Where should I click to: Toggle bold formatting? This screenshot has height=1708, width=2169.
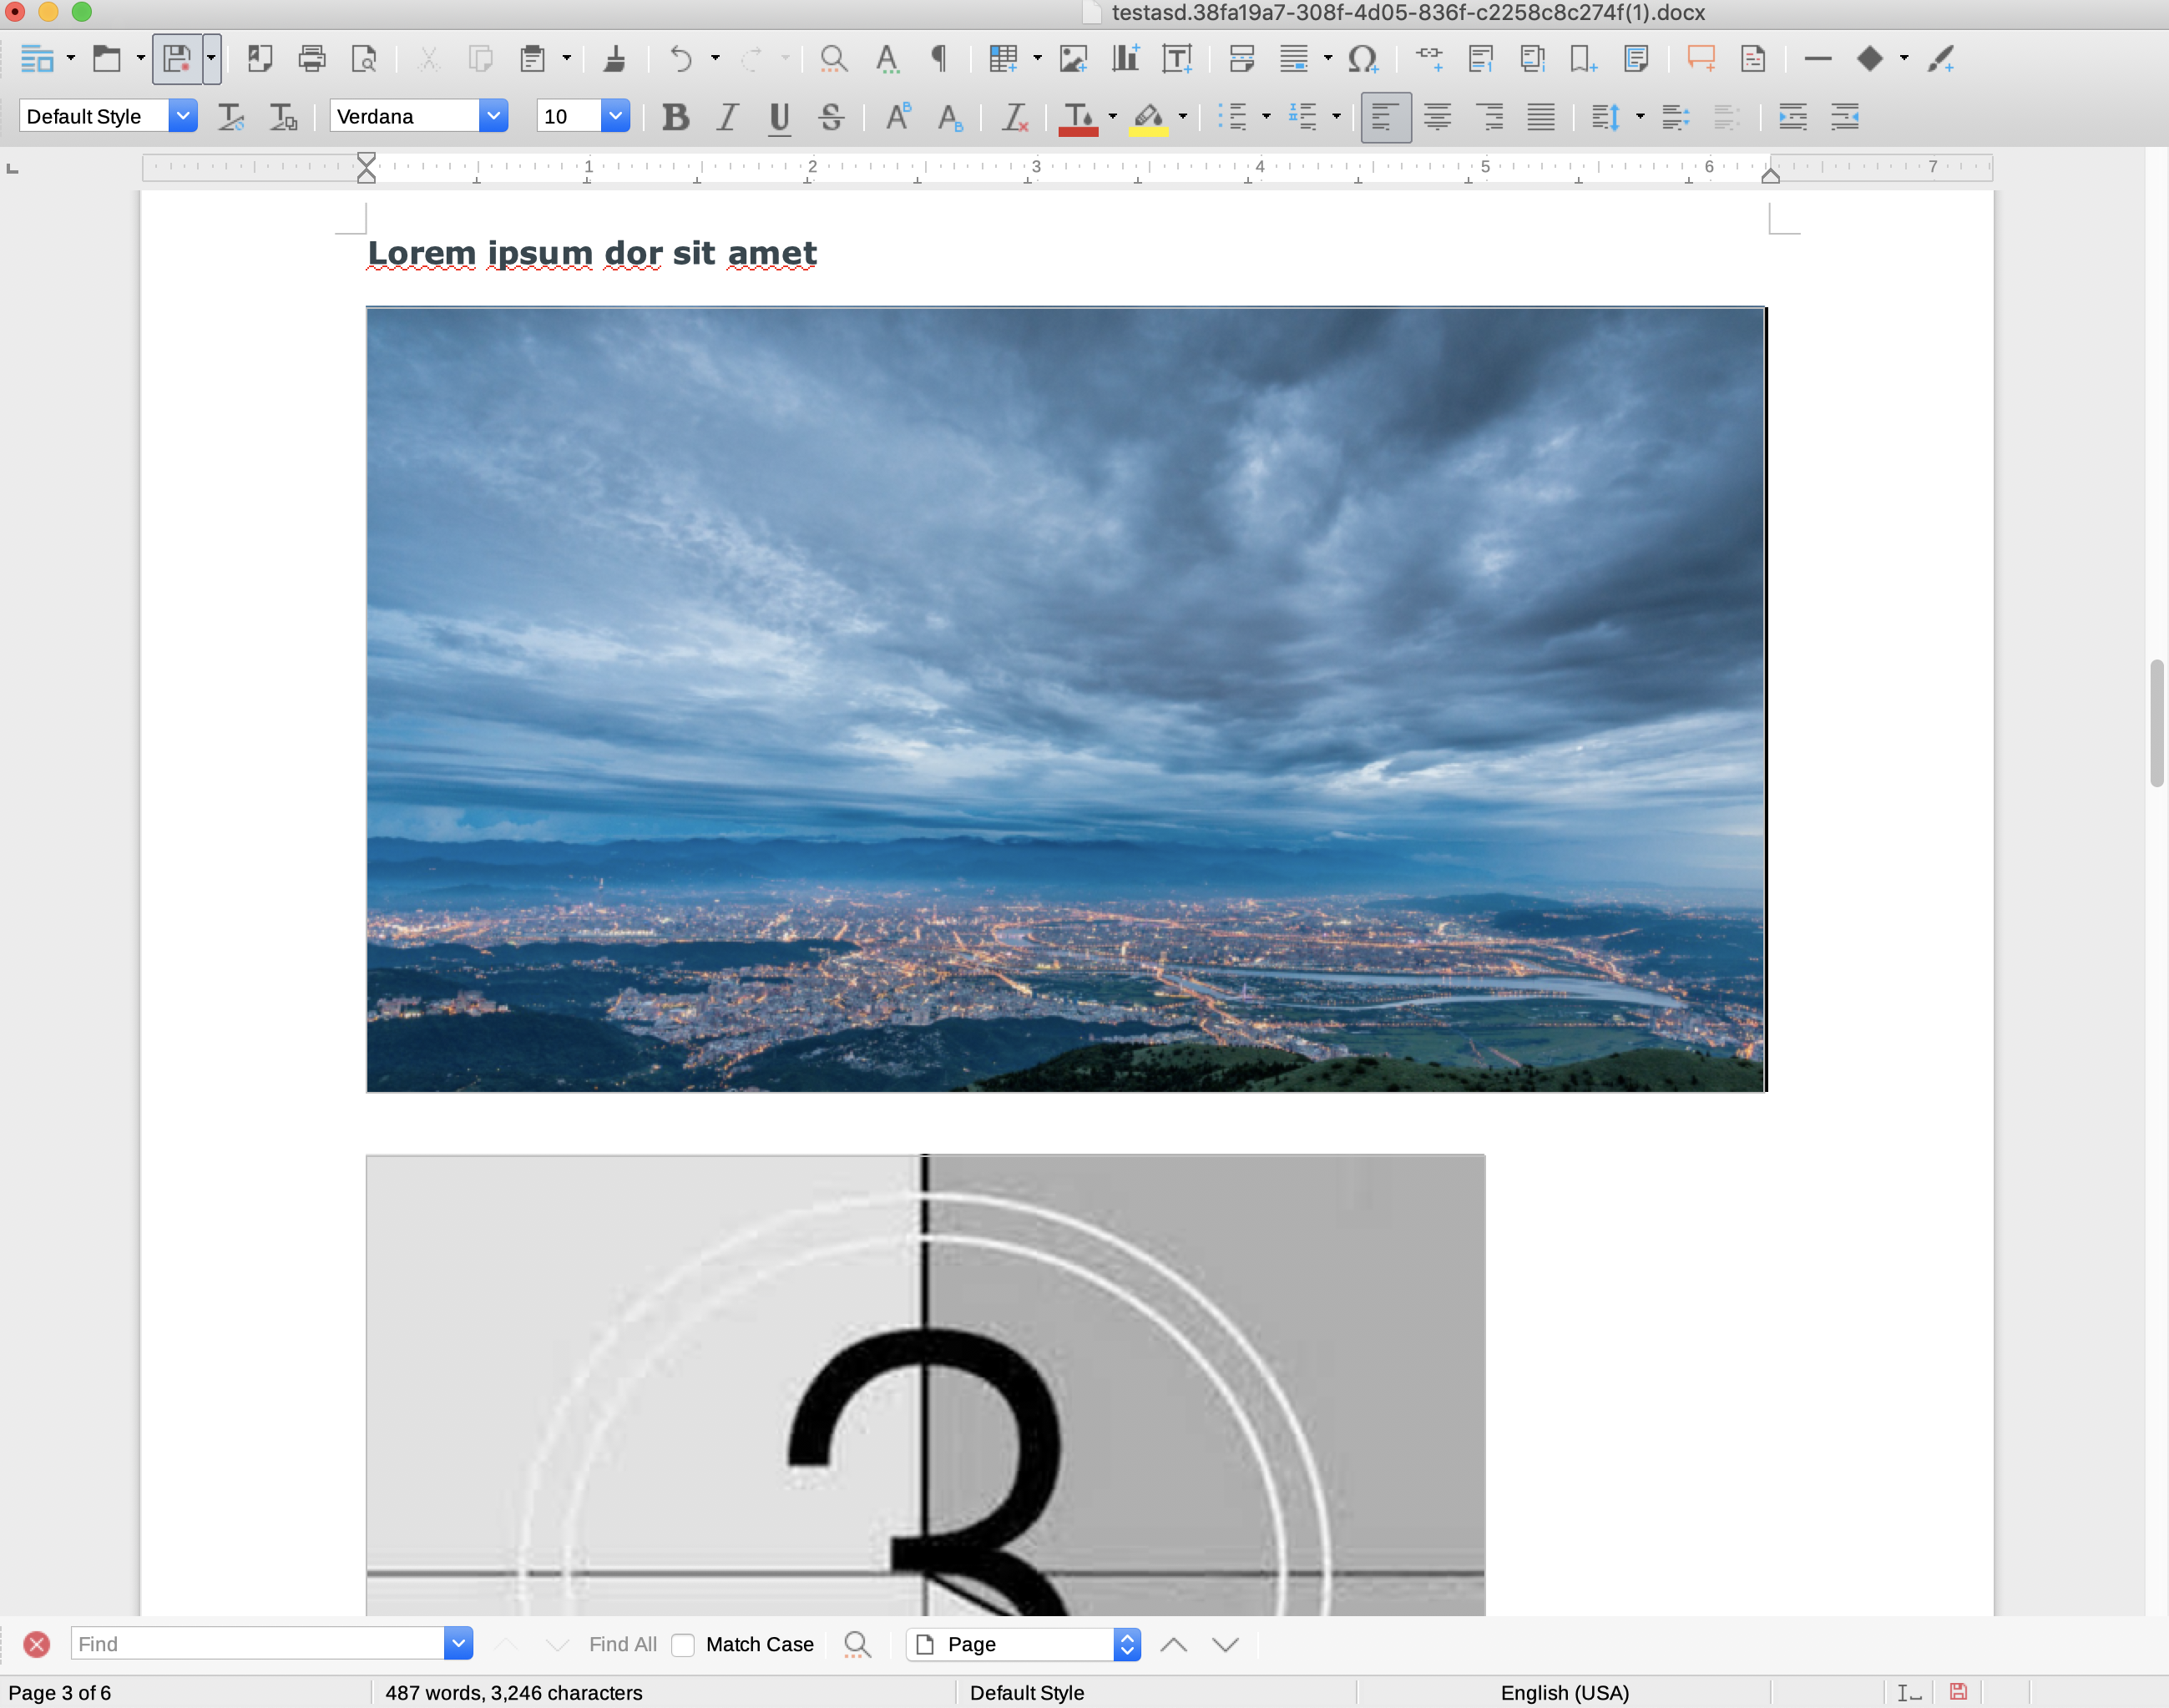[x=676, y=117]
